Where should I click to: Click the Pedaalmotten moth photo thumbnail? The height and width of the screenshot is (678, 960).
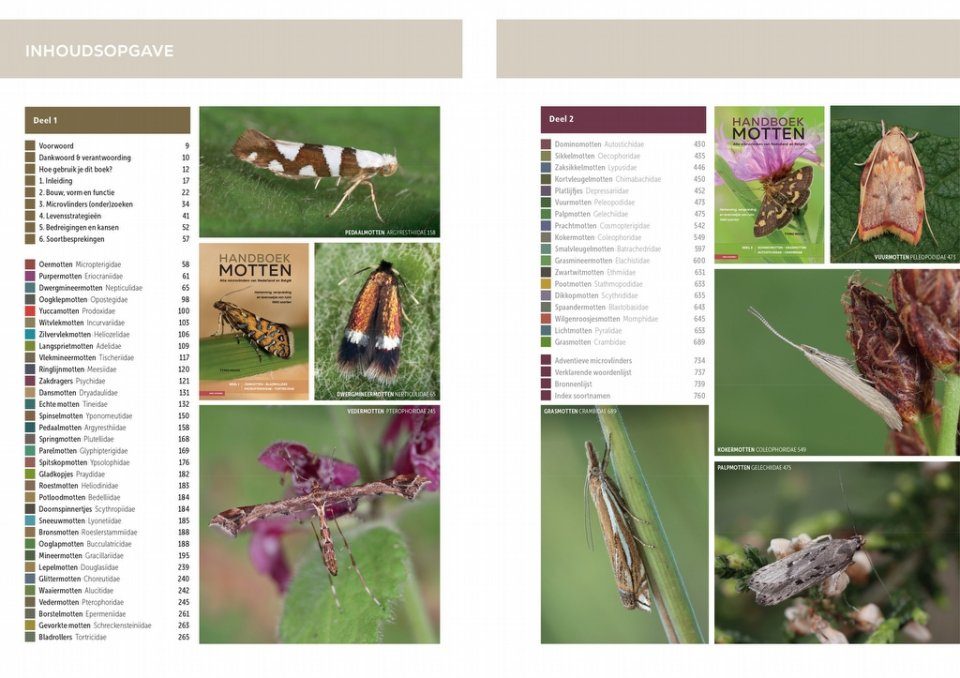(x=319, y=171)
